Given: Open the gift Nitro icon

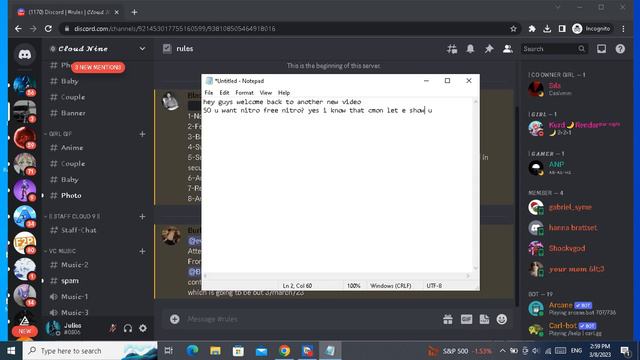Looking at the screenshot, I should coord(448,319).
